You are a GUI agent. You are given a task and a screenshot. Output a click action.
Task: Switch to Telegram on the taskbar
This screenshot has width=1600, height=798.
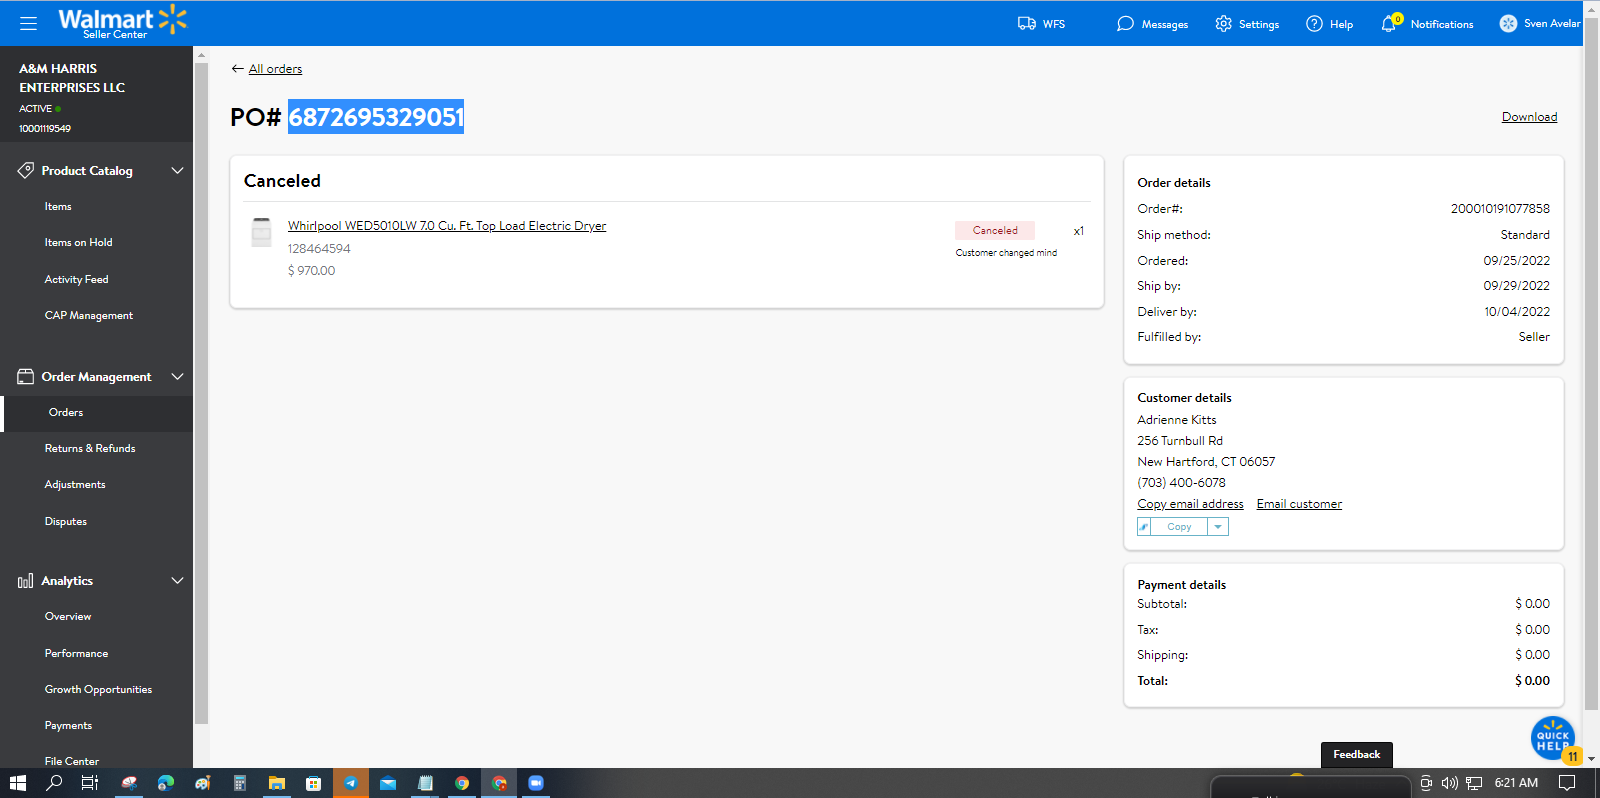[x=351, y=783]
